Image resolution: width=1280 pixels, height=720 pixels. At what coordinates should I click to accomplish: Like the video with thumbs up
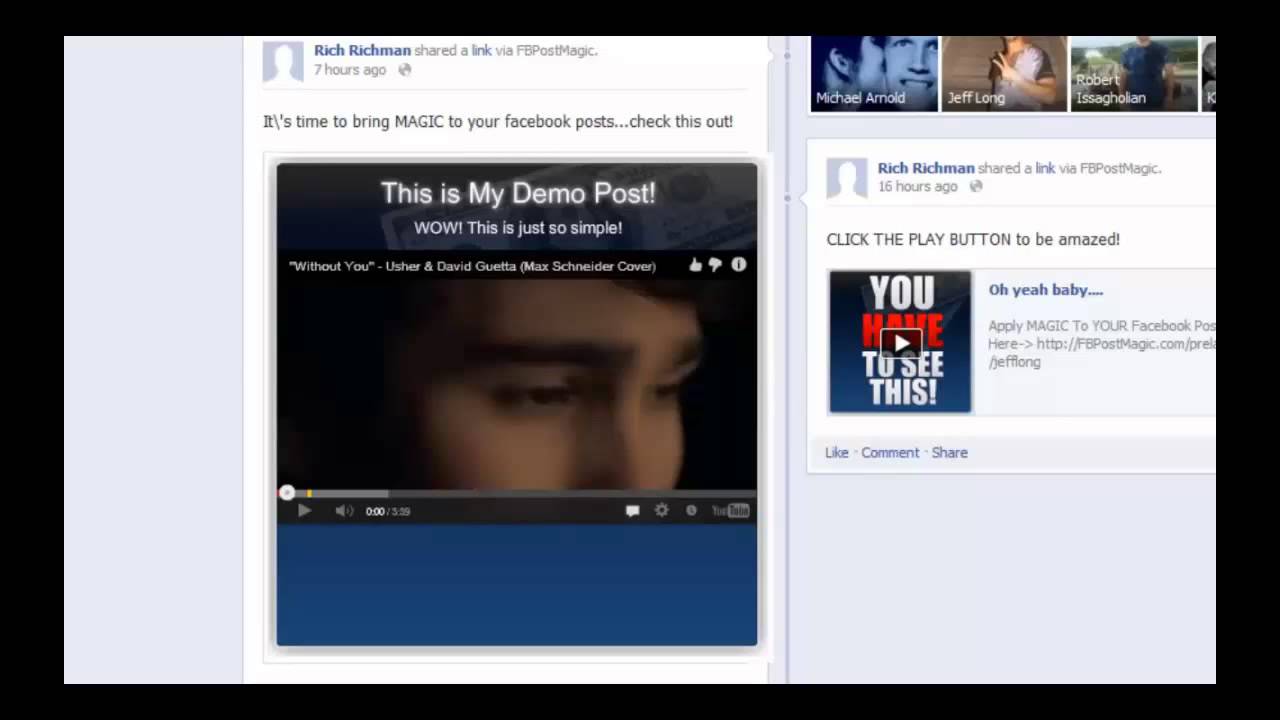[696, 264]
